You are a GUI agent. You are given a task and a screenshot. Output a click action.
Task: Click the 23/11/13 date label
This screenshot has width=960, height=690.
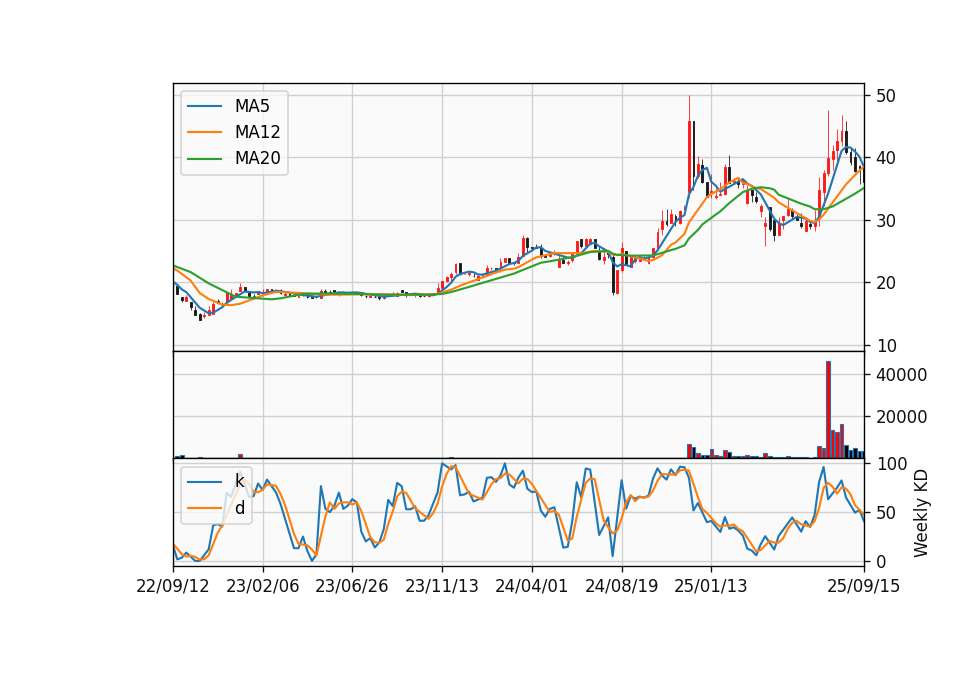441,586
